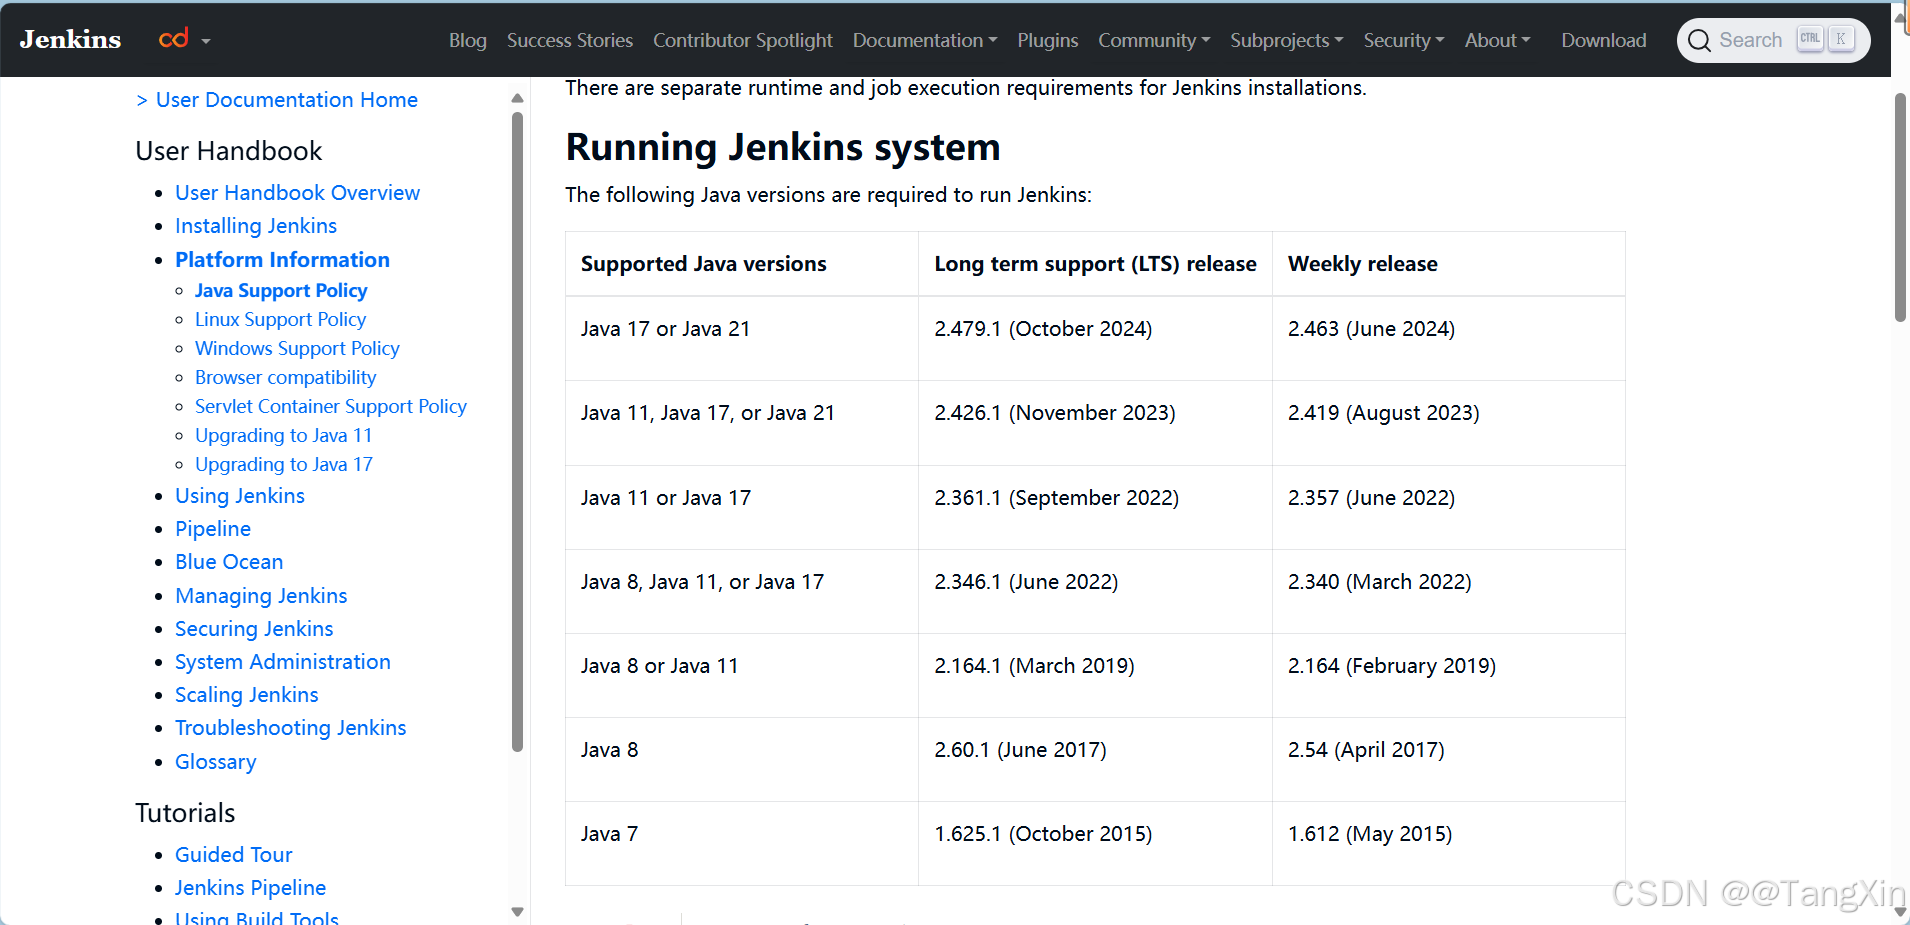This screenshot has width=1910, height=925.
Task: Open the Managing Jenkins chapter
Action: (x=261, y=596)
